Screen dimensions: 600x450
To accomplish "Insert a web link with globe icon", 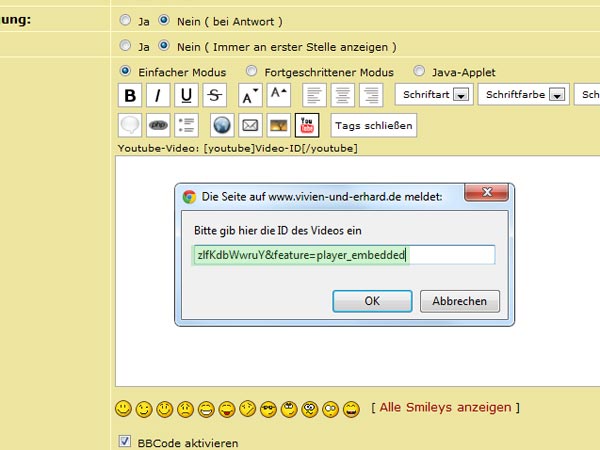I will [x=222, y=125].
